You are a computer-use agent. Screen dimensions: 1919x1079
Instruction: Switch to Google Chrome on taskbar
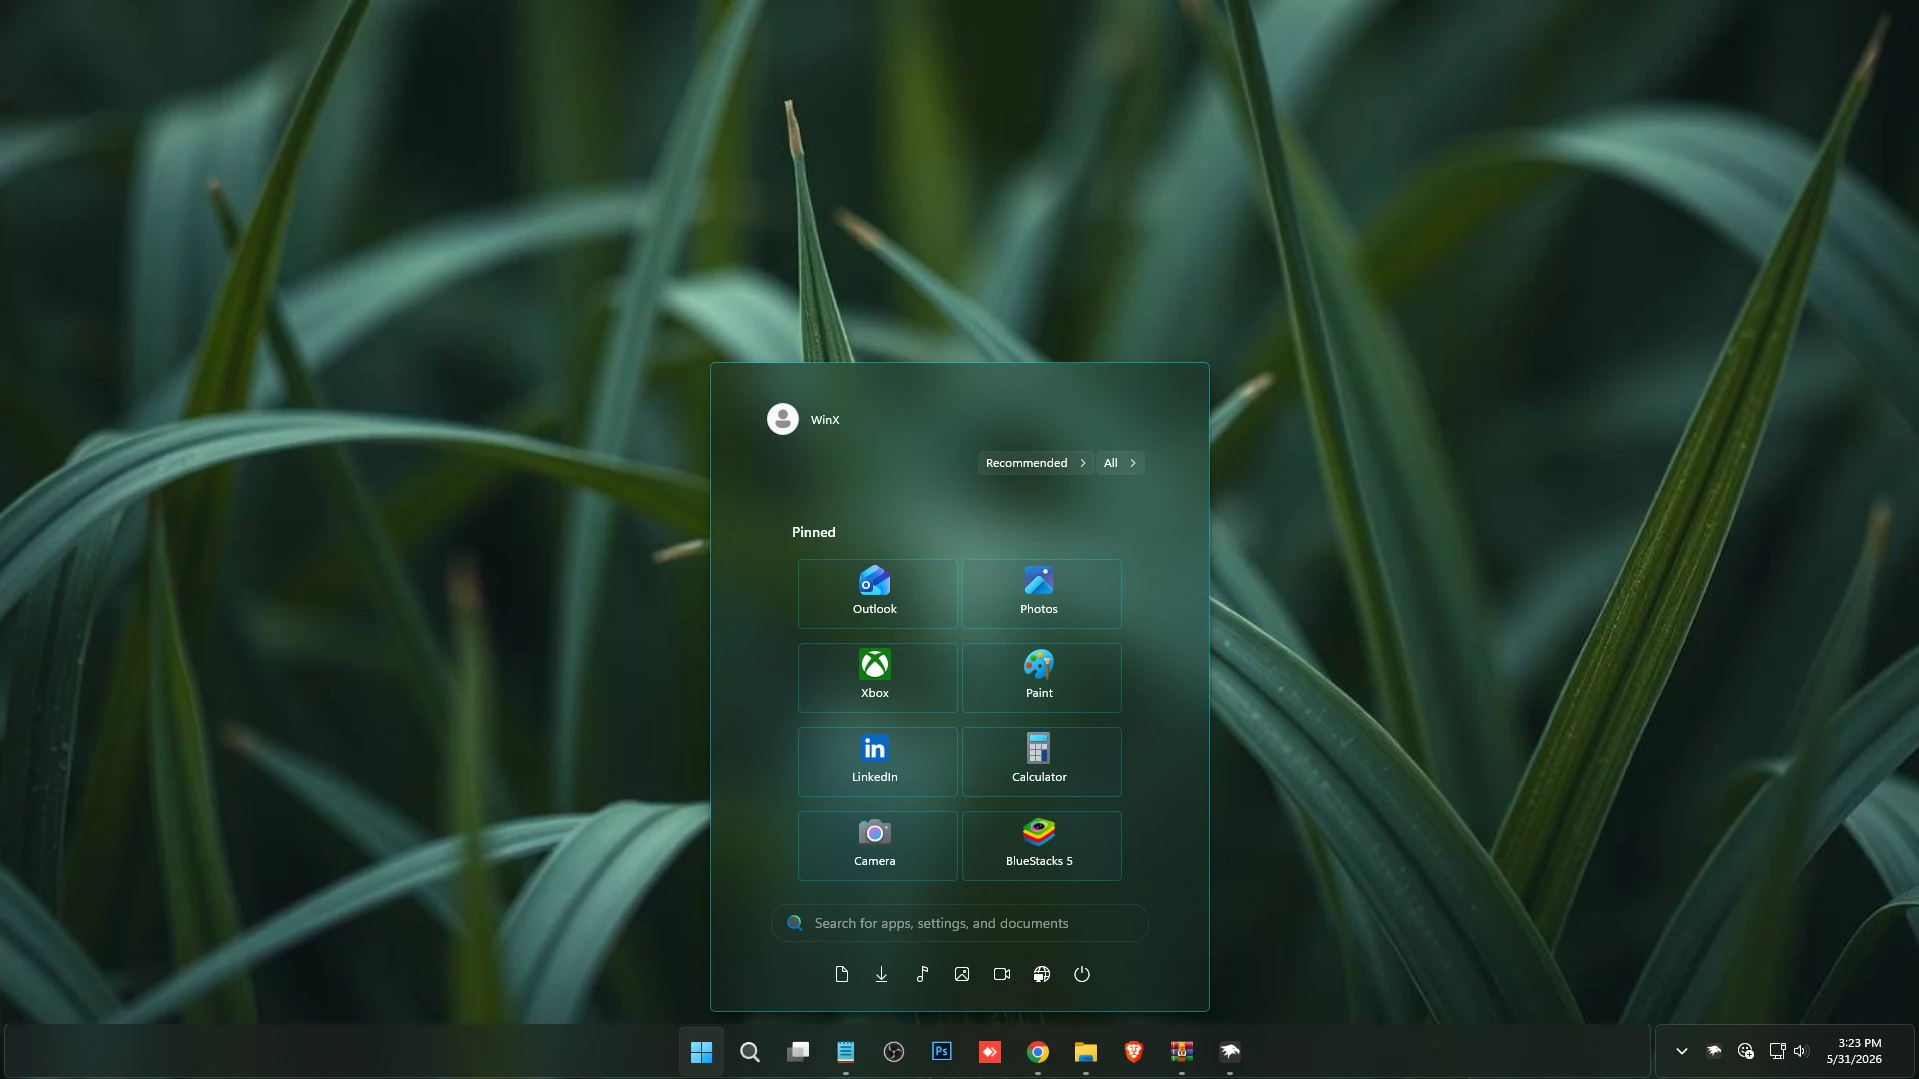tap(1038, 1052)
